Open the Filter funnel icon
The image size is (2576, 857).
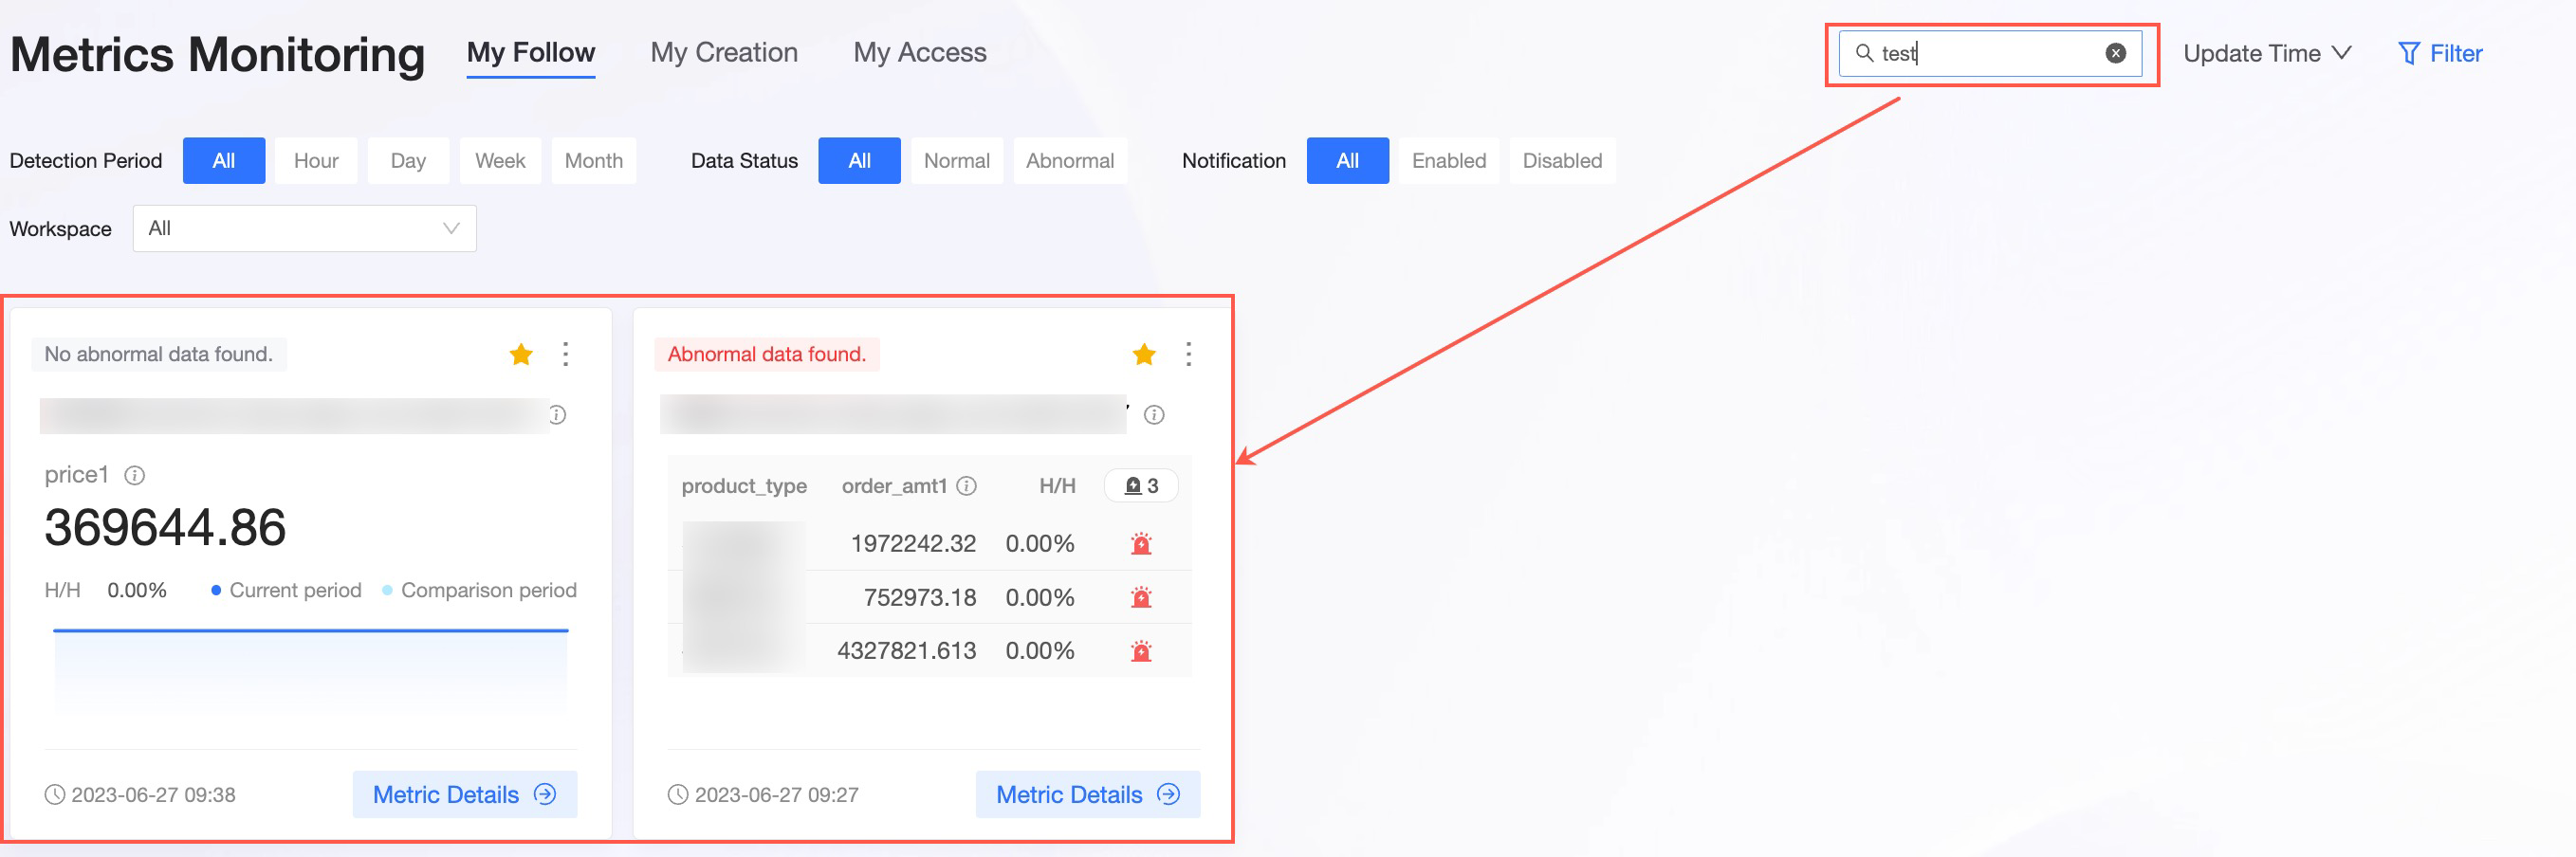[2409, 53]
